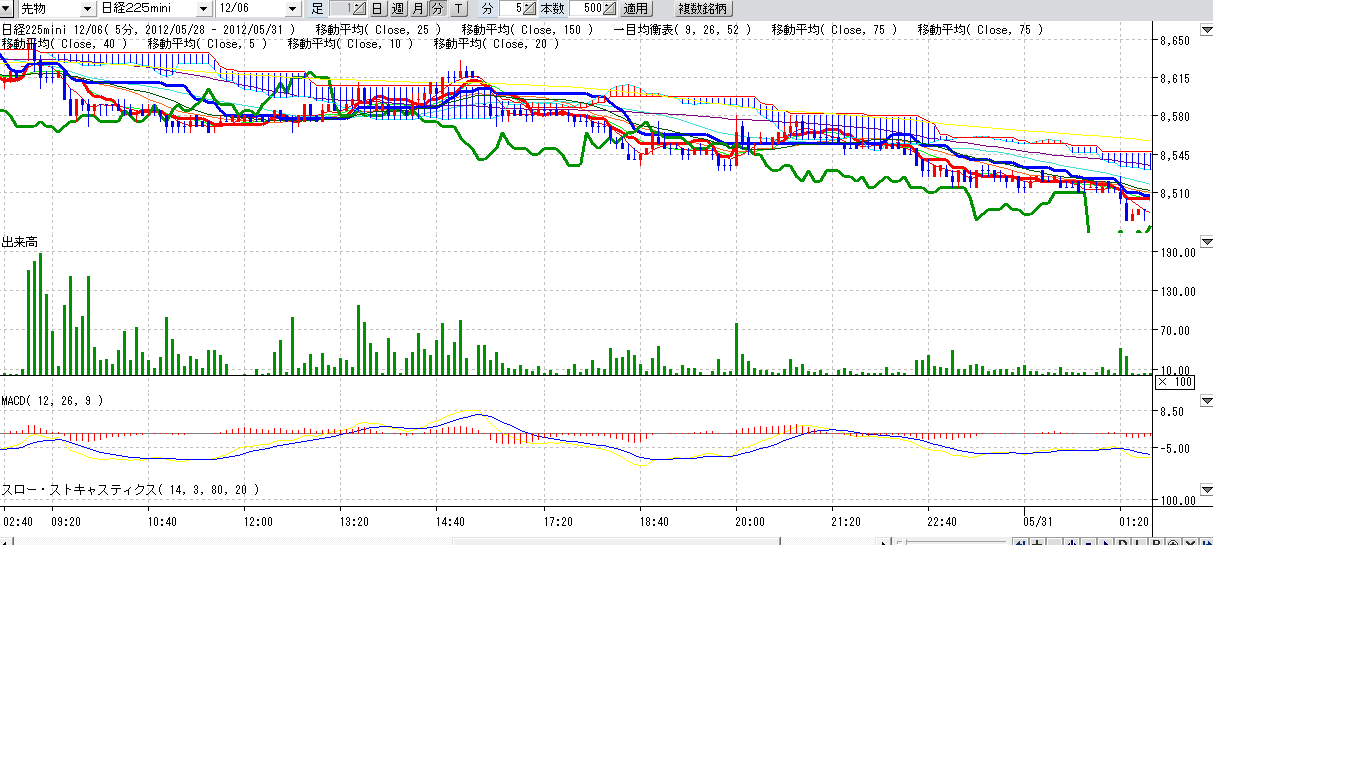Click the D icon in bottom chart toolbar

[x=1123, y=543]
